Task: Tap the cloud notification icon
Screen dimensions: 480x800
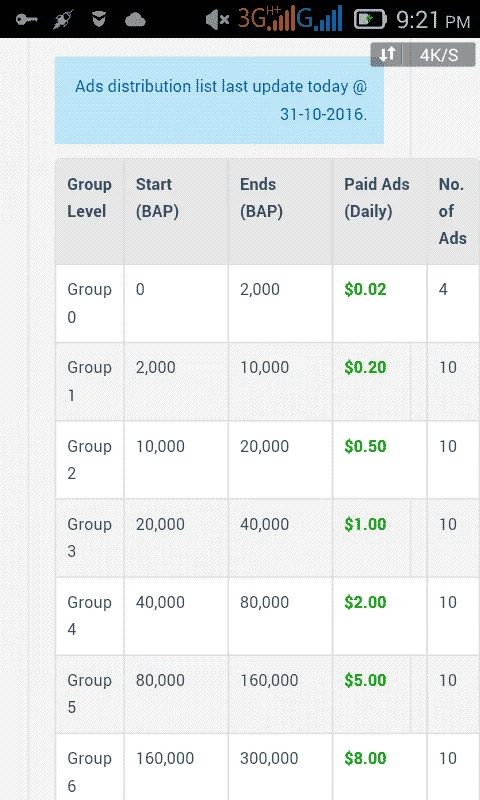Action: click(x=135, y=20)
